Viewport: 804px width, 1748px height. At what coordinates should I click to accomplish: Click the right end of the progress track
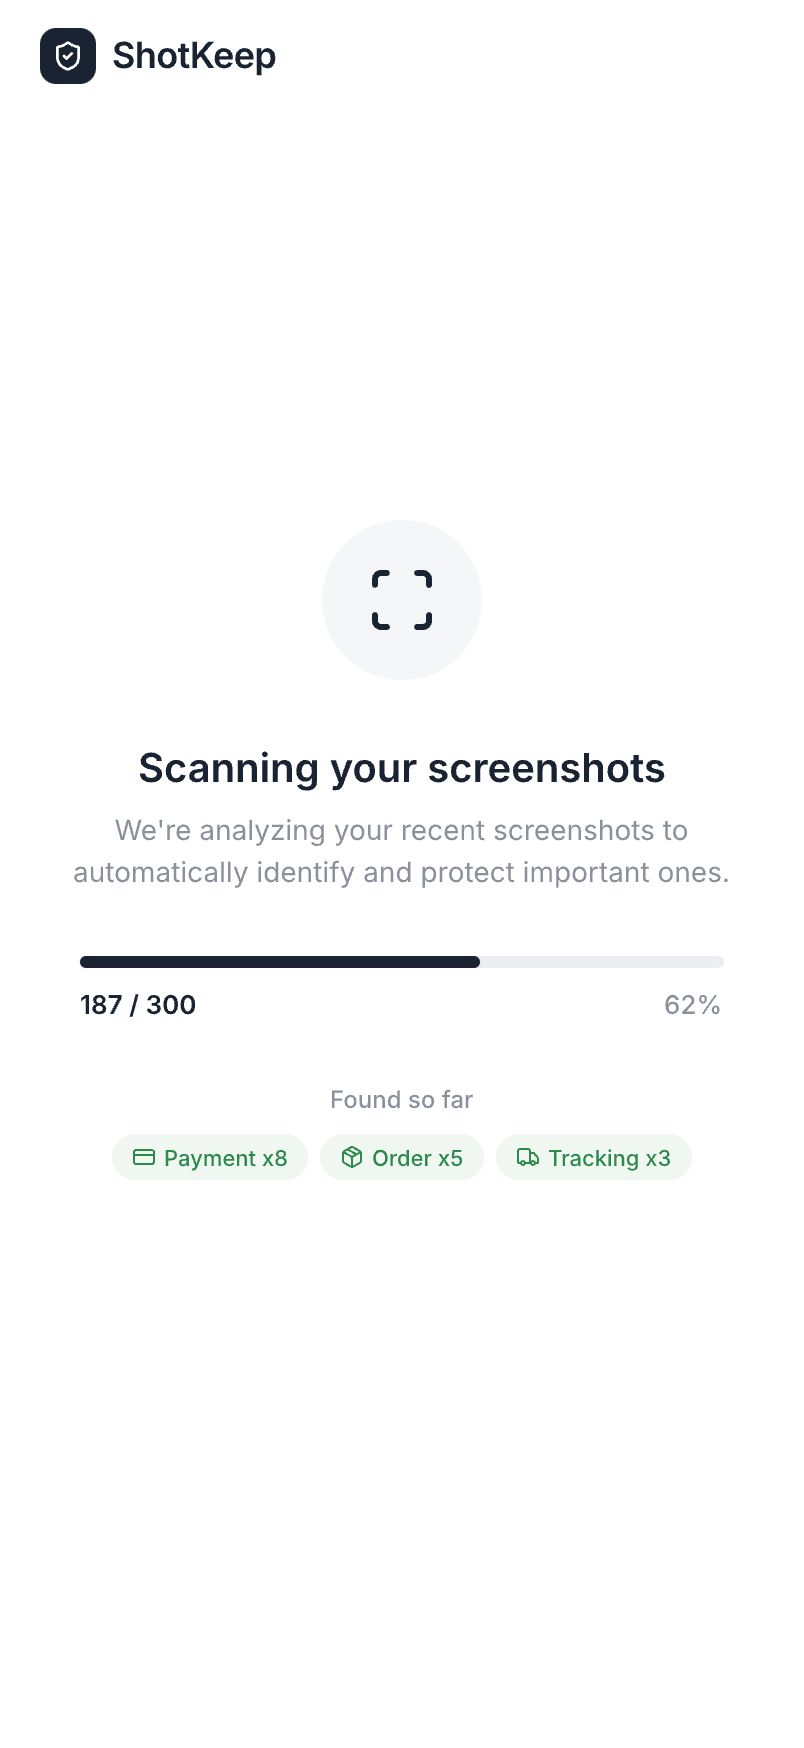(x=716, y=962)
